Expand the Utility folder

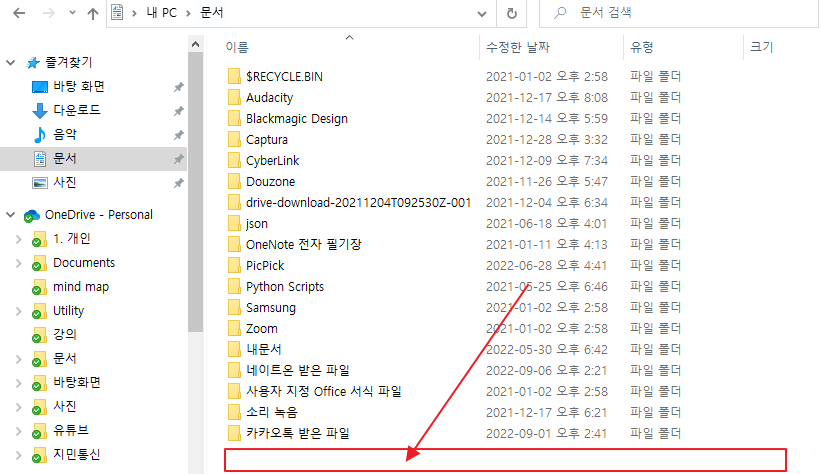18,311
